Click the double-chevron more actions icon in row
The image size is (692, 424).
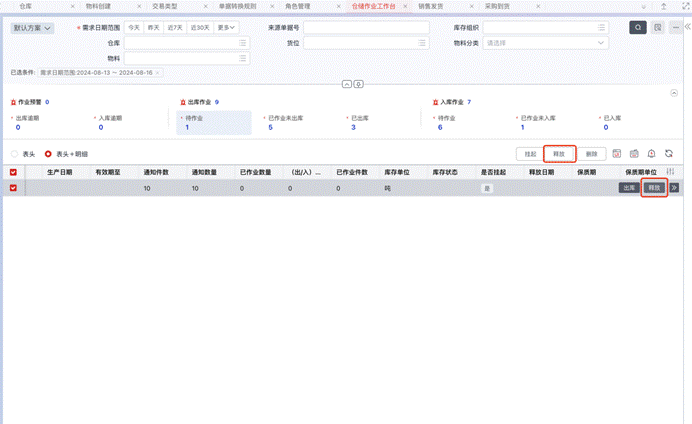click(674, 187)
